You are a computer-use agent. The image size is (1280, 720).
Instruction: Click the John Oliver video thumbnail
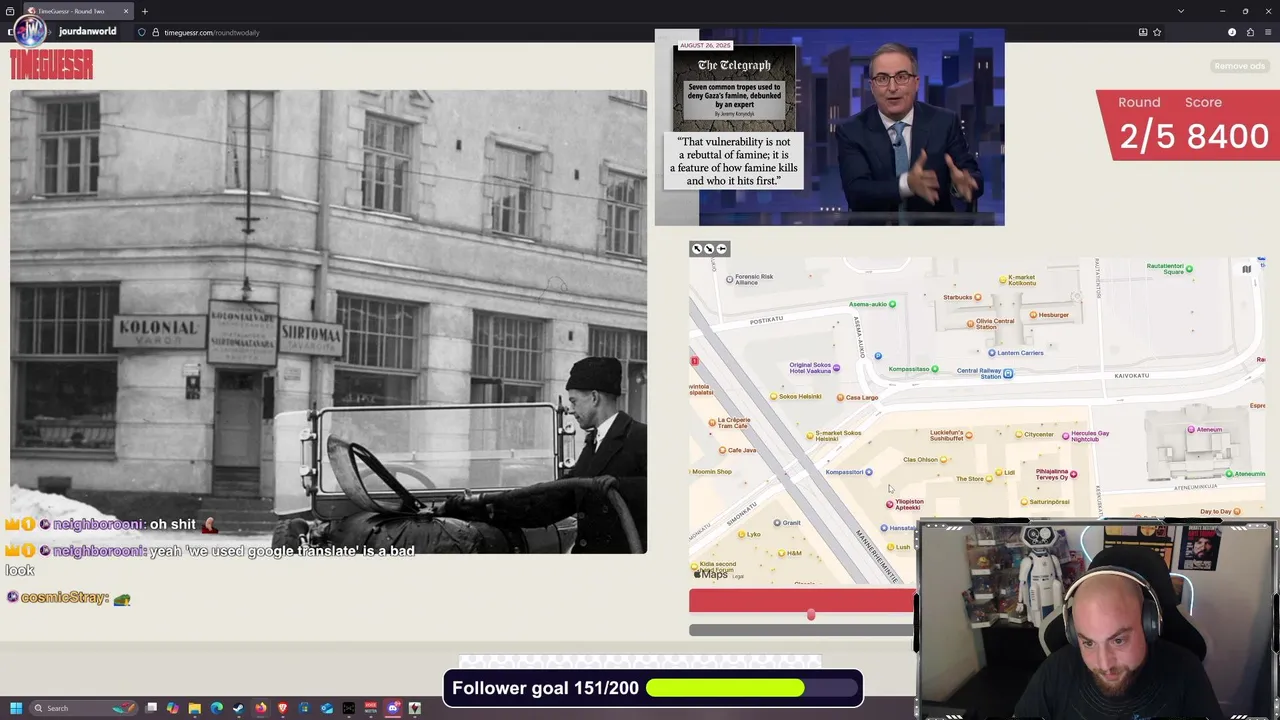[829, 127]
